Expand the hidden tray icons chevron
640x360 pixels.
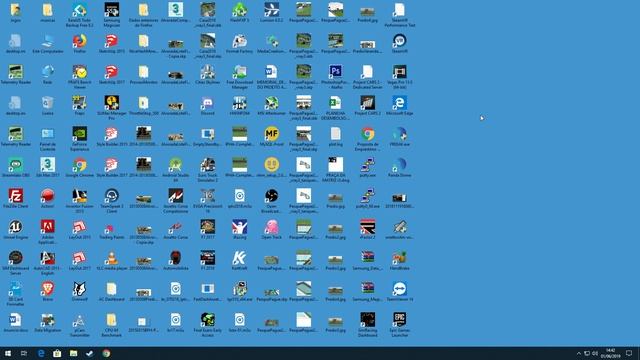click(x=578, y=353)
